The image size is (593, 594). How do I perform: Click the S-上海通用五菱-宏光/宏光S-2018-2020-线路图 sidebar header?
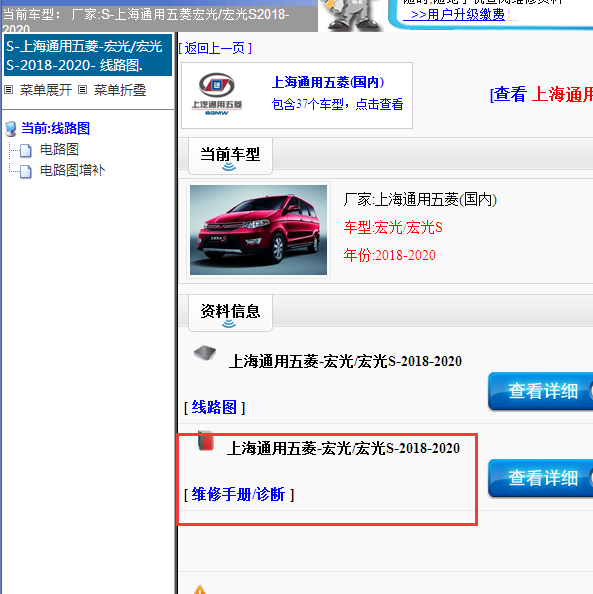click(88, 55)
